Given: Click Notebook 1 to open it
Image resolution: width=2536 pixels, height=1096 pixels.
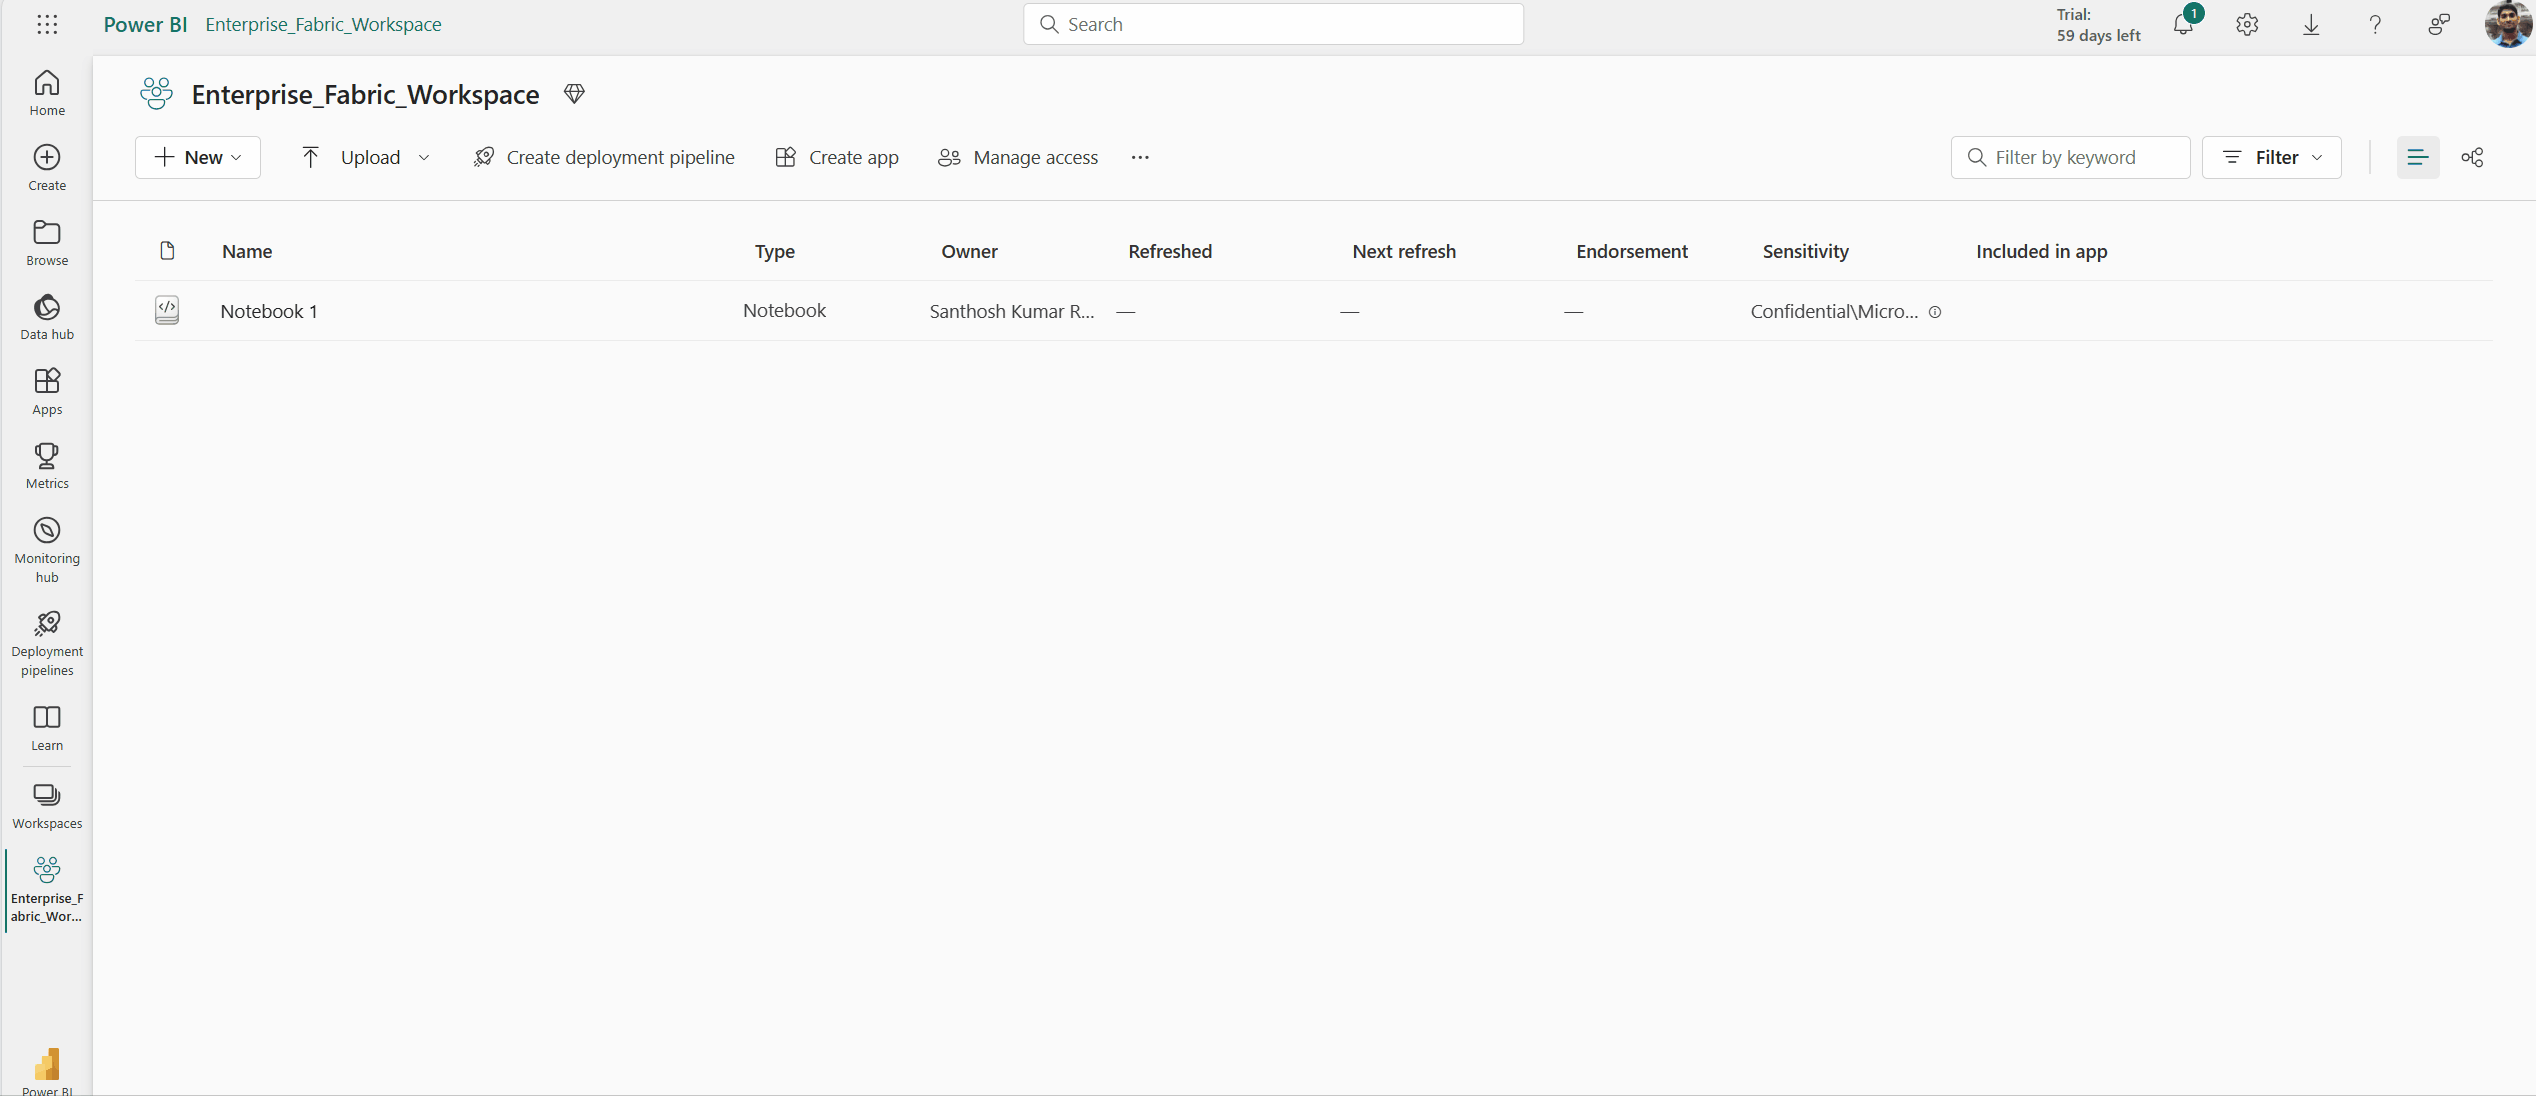Looking at the screenshot, I should 267,310.
